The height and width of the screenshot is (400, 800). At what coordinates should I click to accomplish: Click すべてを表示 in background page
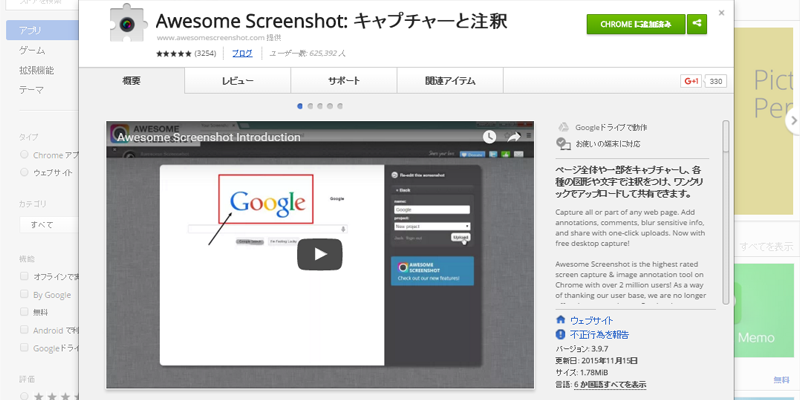[x=766, y=247]
